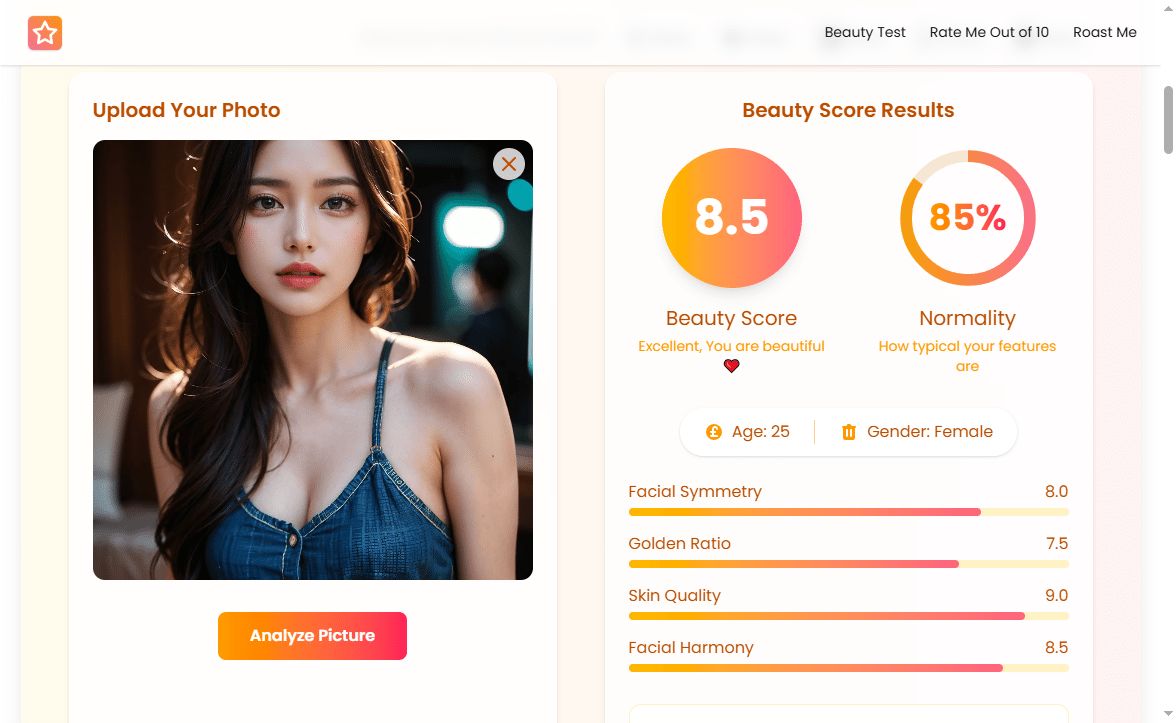Click the "Gender: Female" text
Image resolution: width=1176 pixels, height=723 pixels.
click(930, 432)
